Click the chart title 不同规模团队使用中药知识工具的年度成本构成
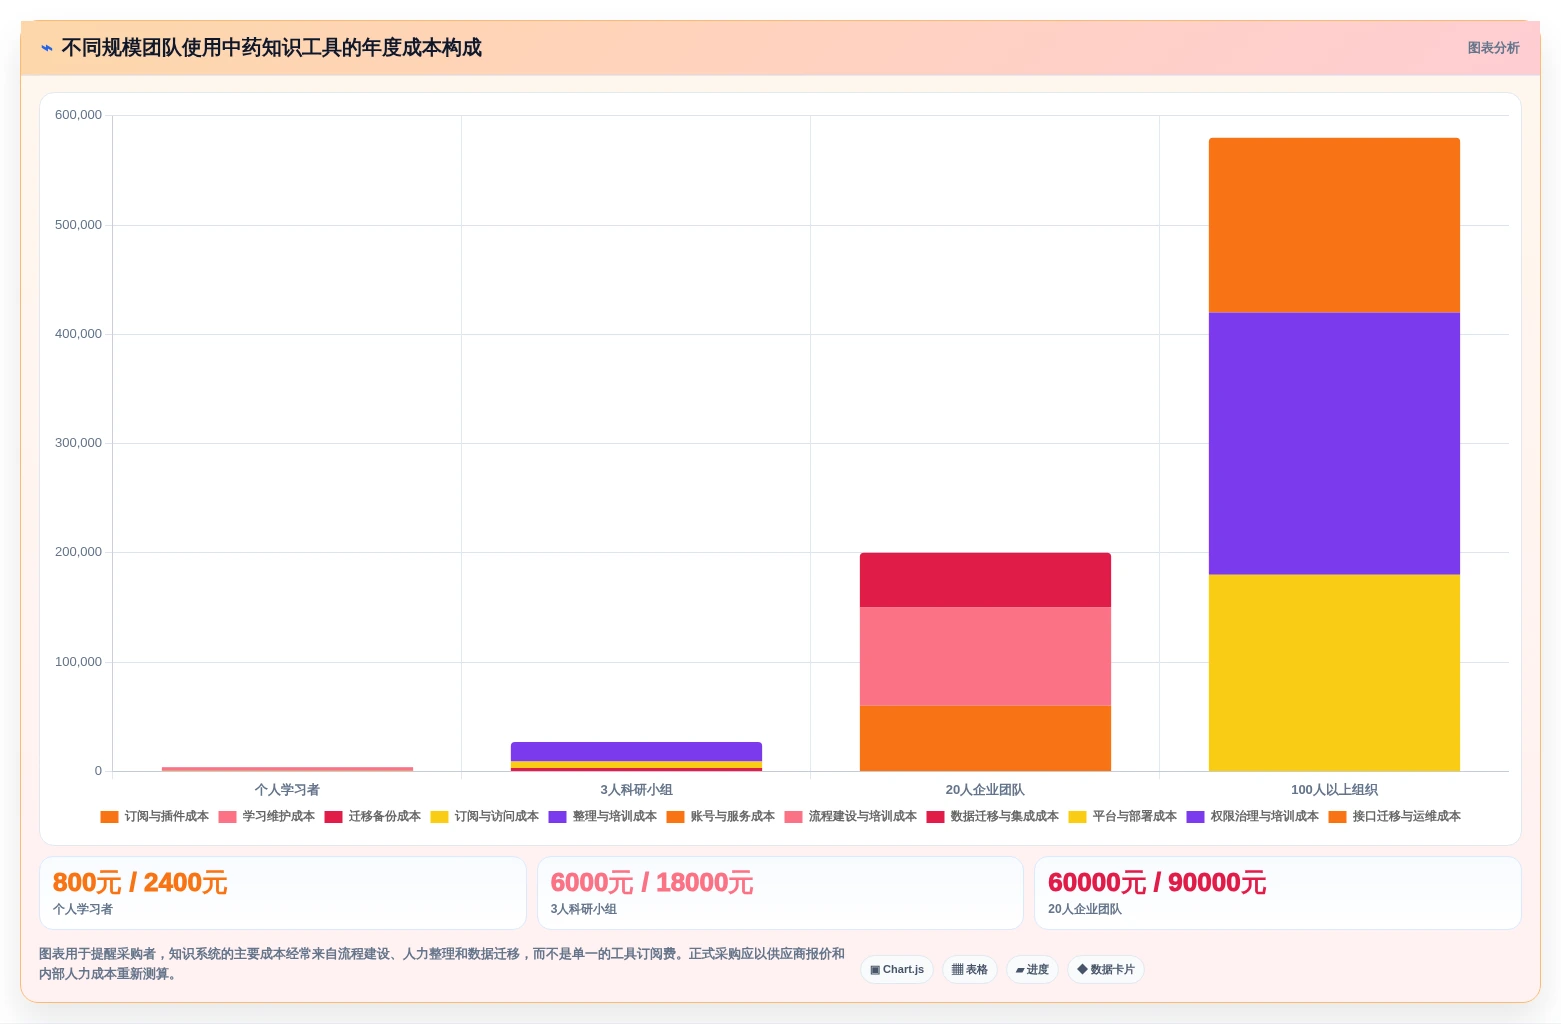1561x1024 pixels. [272, 48]
